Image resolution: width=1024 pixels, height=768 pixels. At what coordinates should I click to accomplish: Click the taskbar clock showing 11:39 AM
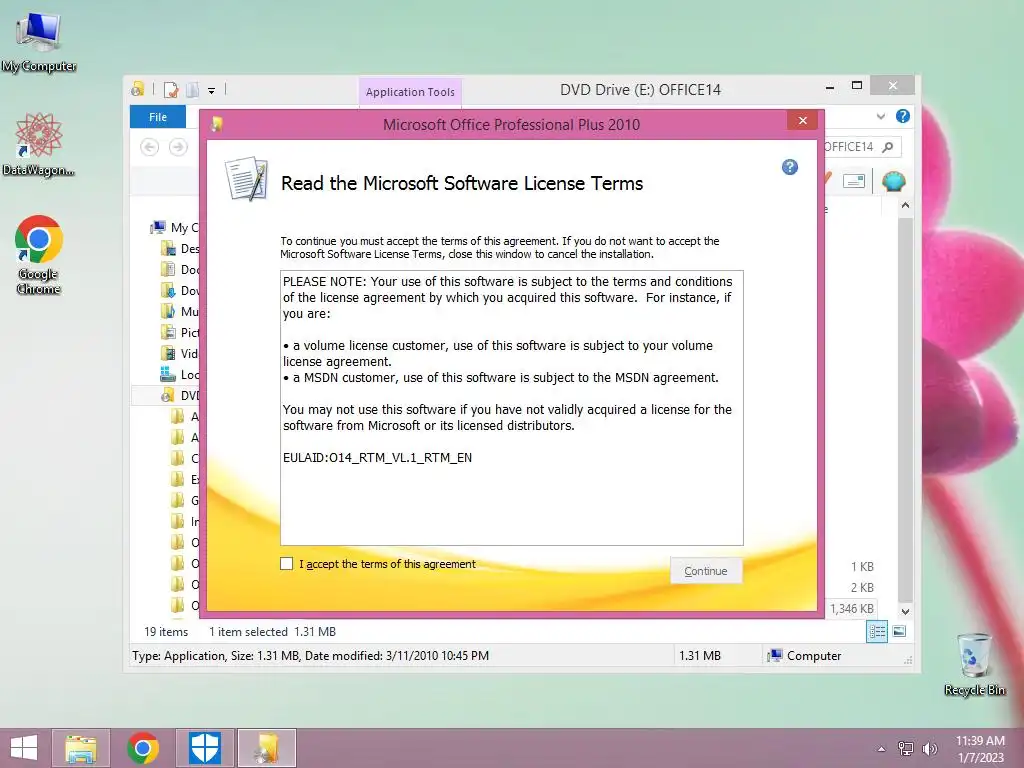coord(980,749)
